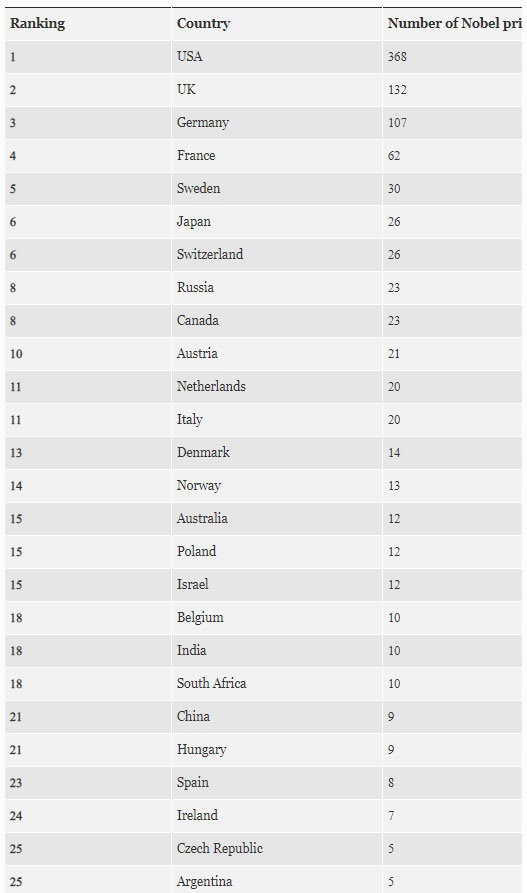Click the Hungary country cell
This screenshot has width=527, height=893.
point(276,751)
